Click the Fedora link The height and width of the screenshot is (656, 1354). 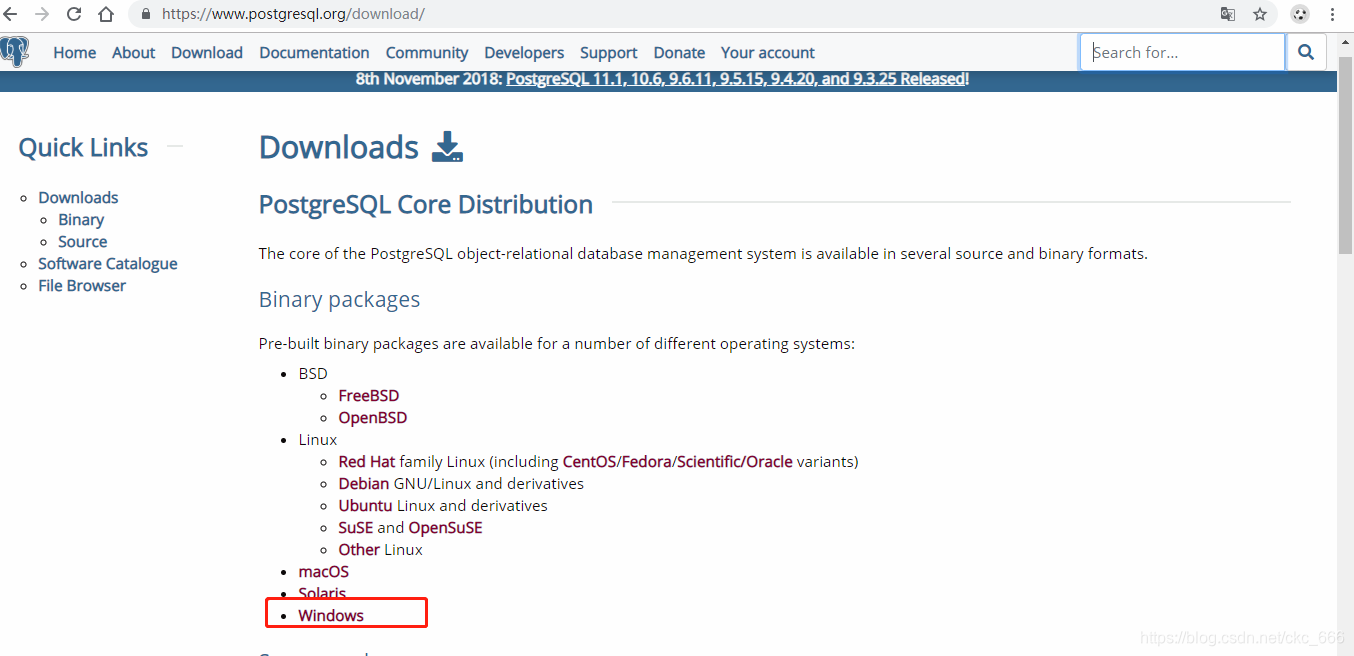pyautogui.click(x=647, y=462)
